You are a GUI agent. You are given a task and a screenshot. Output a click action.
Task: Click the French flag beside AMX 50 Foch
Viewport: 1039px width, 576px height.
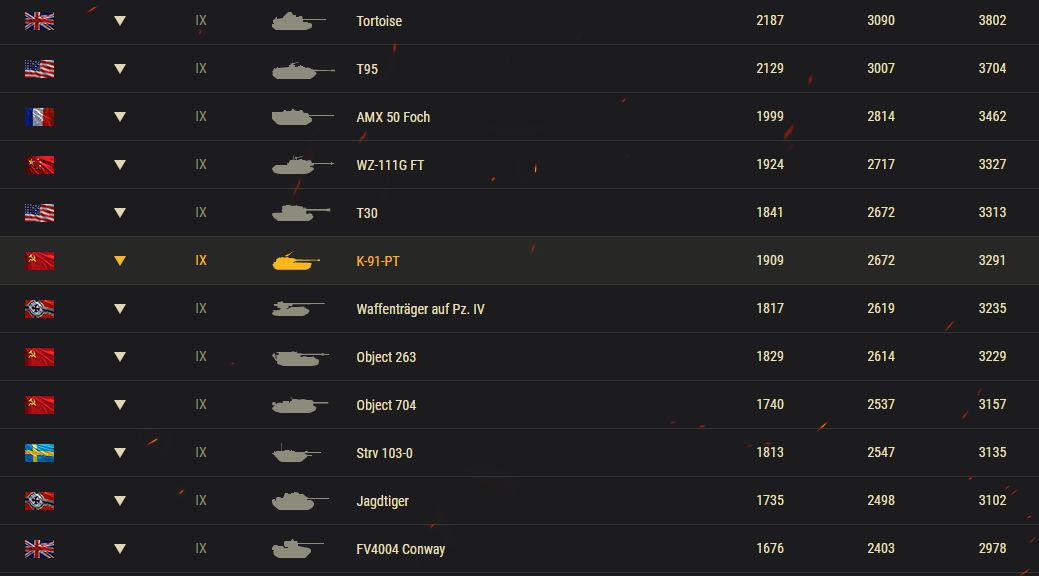tap(39, 117)
